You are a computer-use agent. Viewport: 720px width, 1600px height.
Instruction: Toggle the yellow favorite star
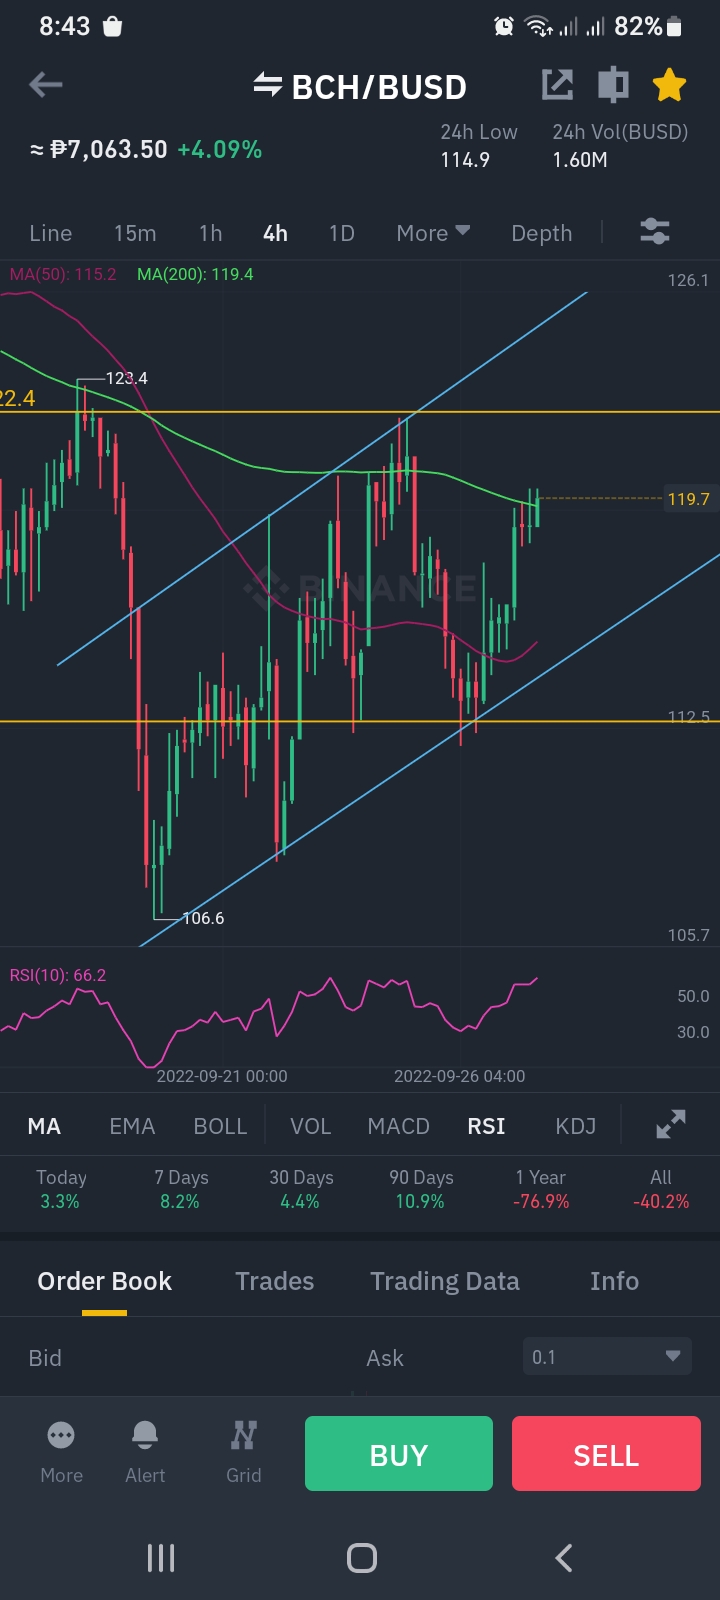click(x=669, y=86)
